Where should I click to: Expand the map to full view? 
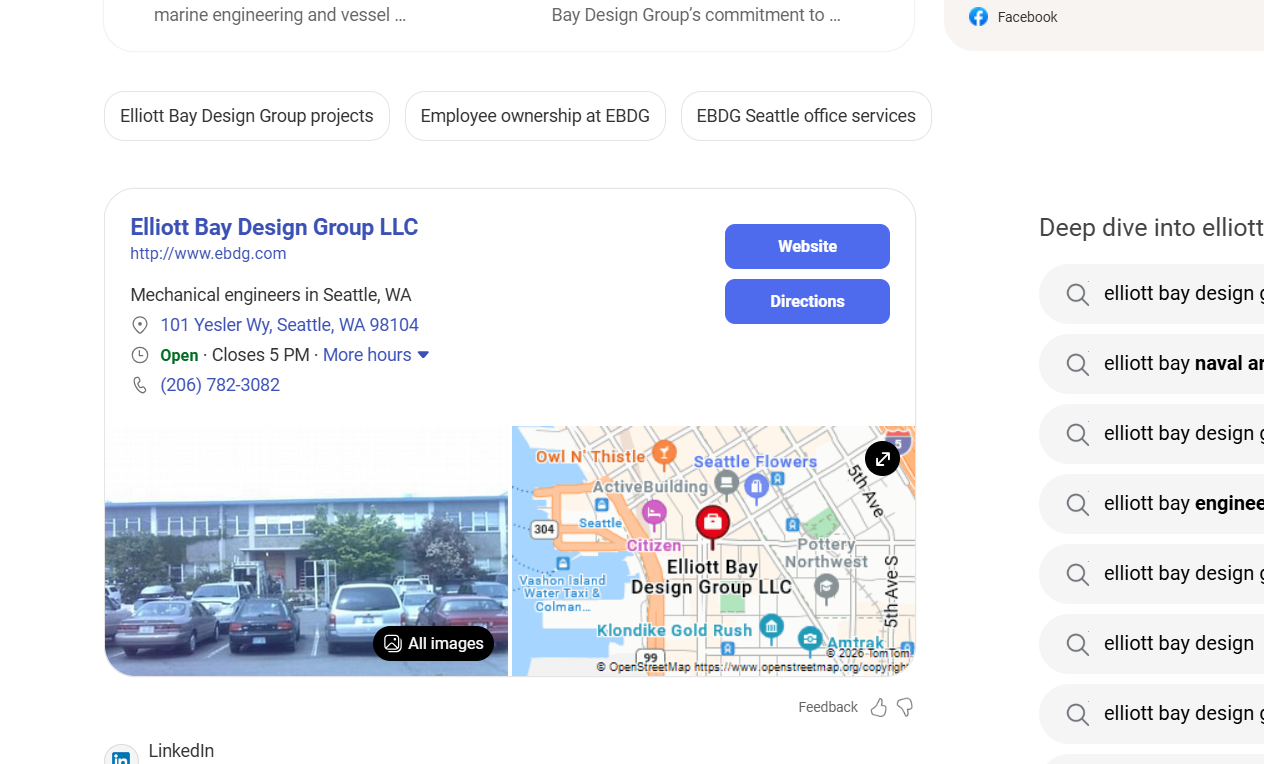point(882,459)
